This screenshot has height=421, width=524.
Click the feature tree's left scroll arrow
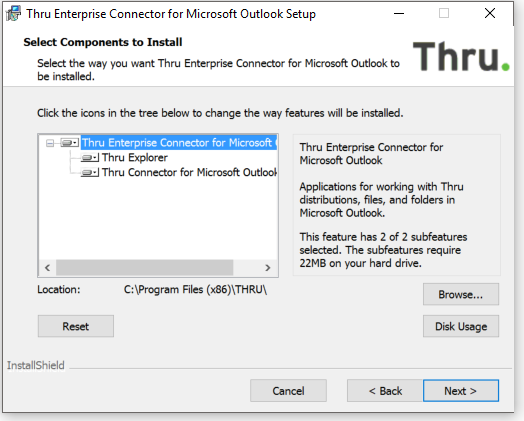tap(47, 268)
